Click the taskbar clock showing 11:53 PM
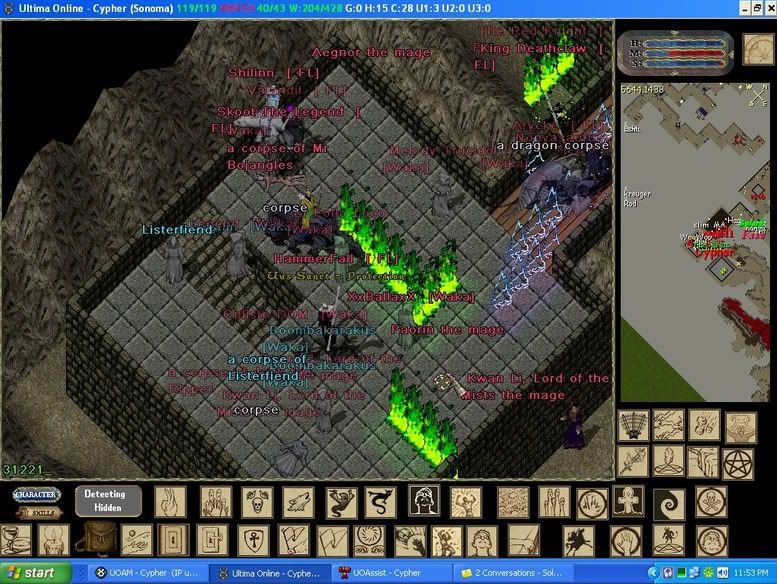Image resolution: width=777 pixels, height=584 pixels. [x=751, y=573]
